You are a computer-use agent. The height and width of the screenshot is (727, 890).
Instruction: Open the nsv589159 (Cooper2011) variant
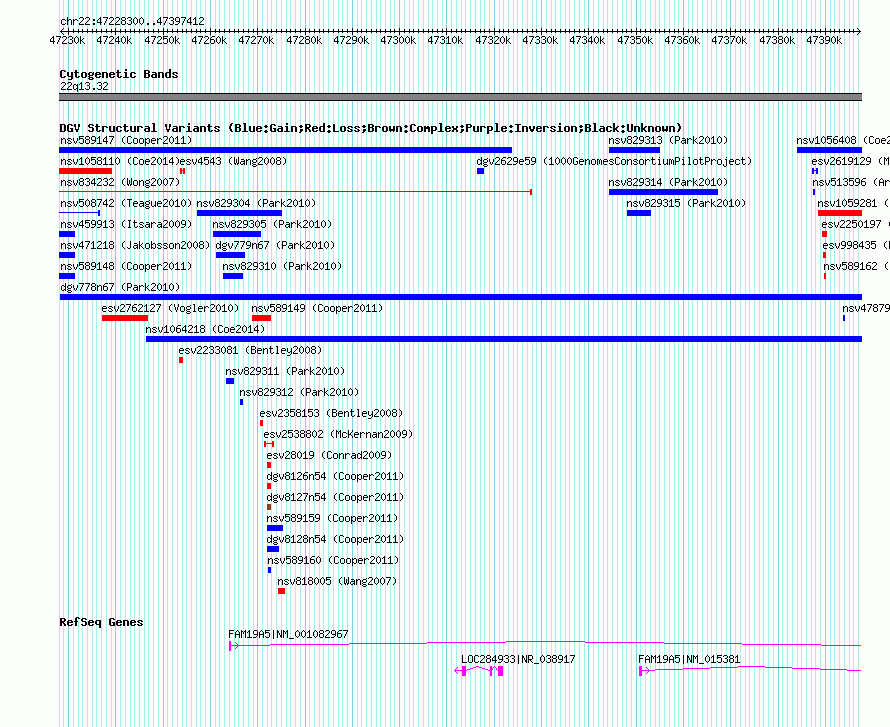333,518
